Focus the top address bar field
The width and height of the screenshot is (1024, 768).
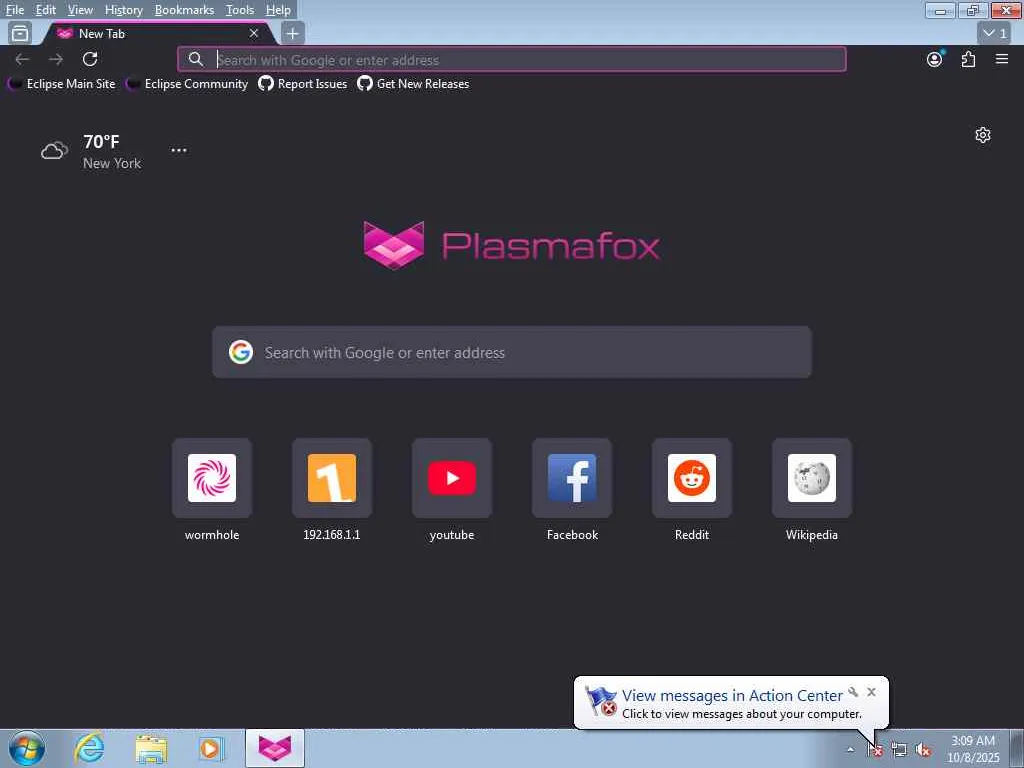(x=512, y=59)
